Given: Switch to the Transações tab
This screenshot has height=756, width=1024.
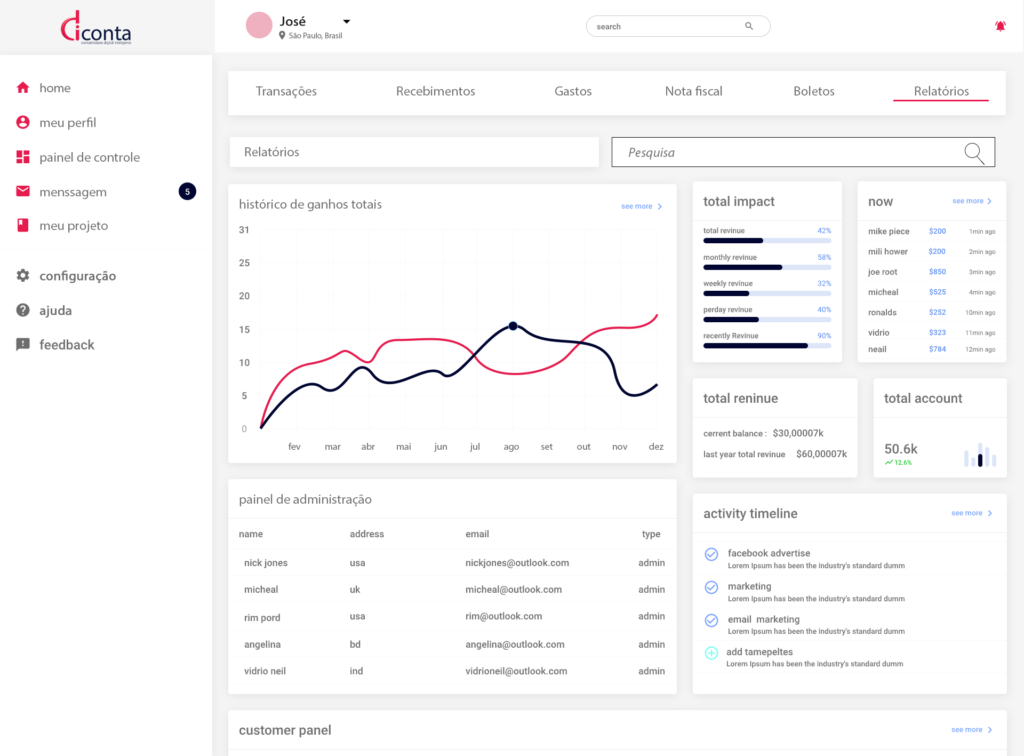Looking at the screenshot, I should tap(286, 91).
